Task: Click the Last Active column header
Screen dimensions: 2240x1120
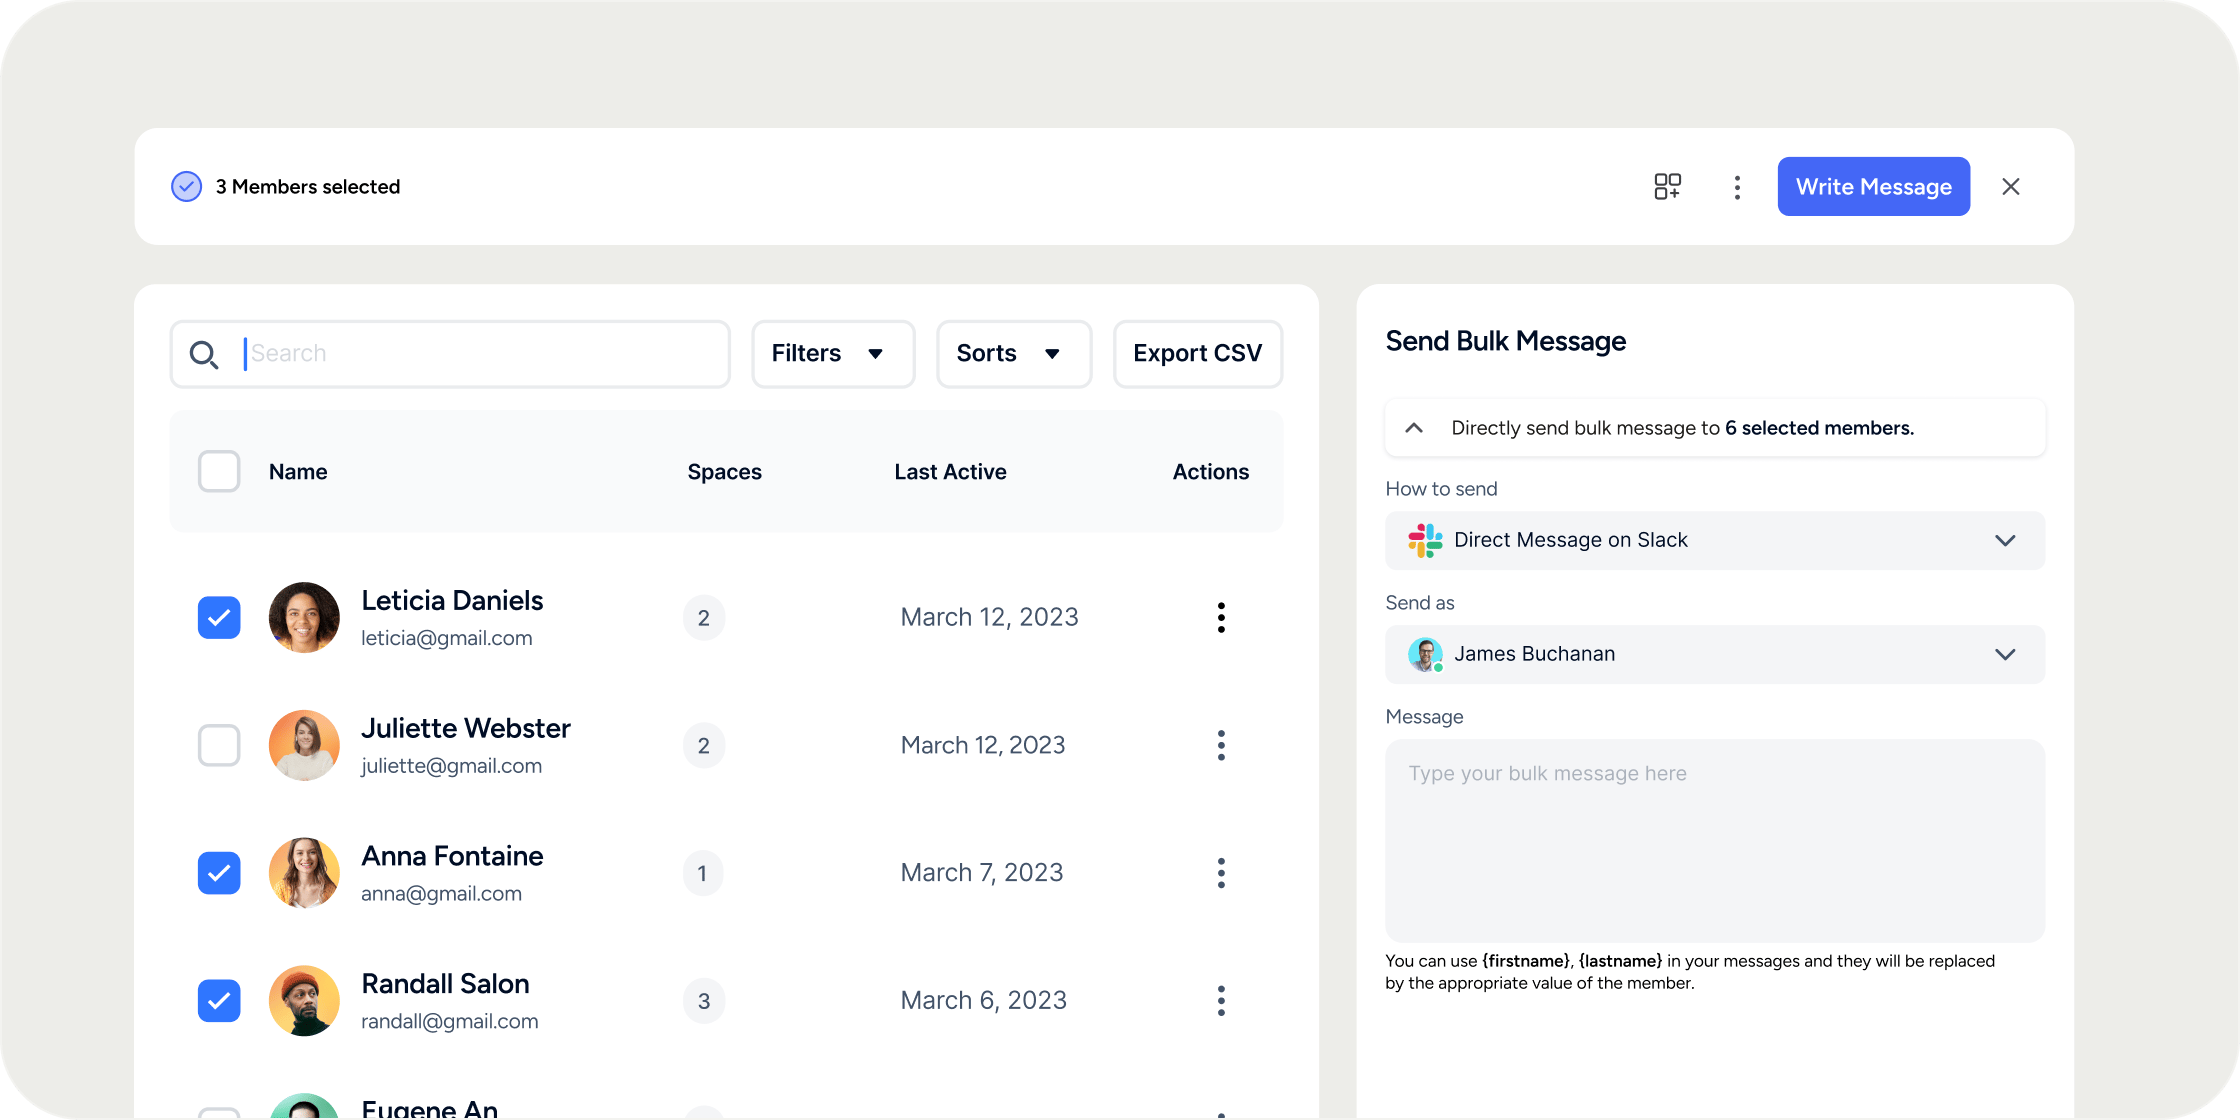Action: pos(950,472)
